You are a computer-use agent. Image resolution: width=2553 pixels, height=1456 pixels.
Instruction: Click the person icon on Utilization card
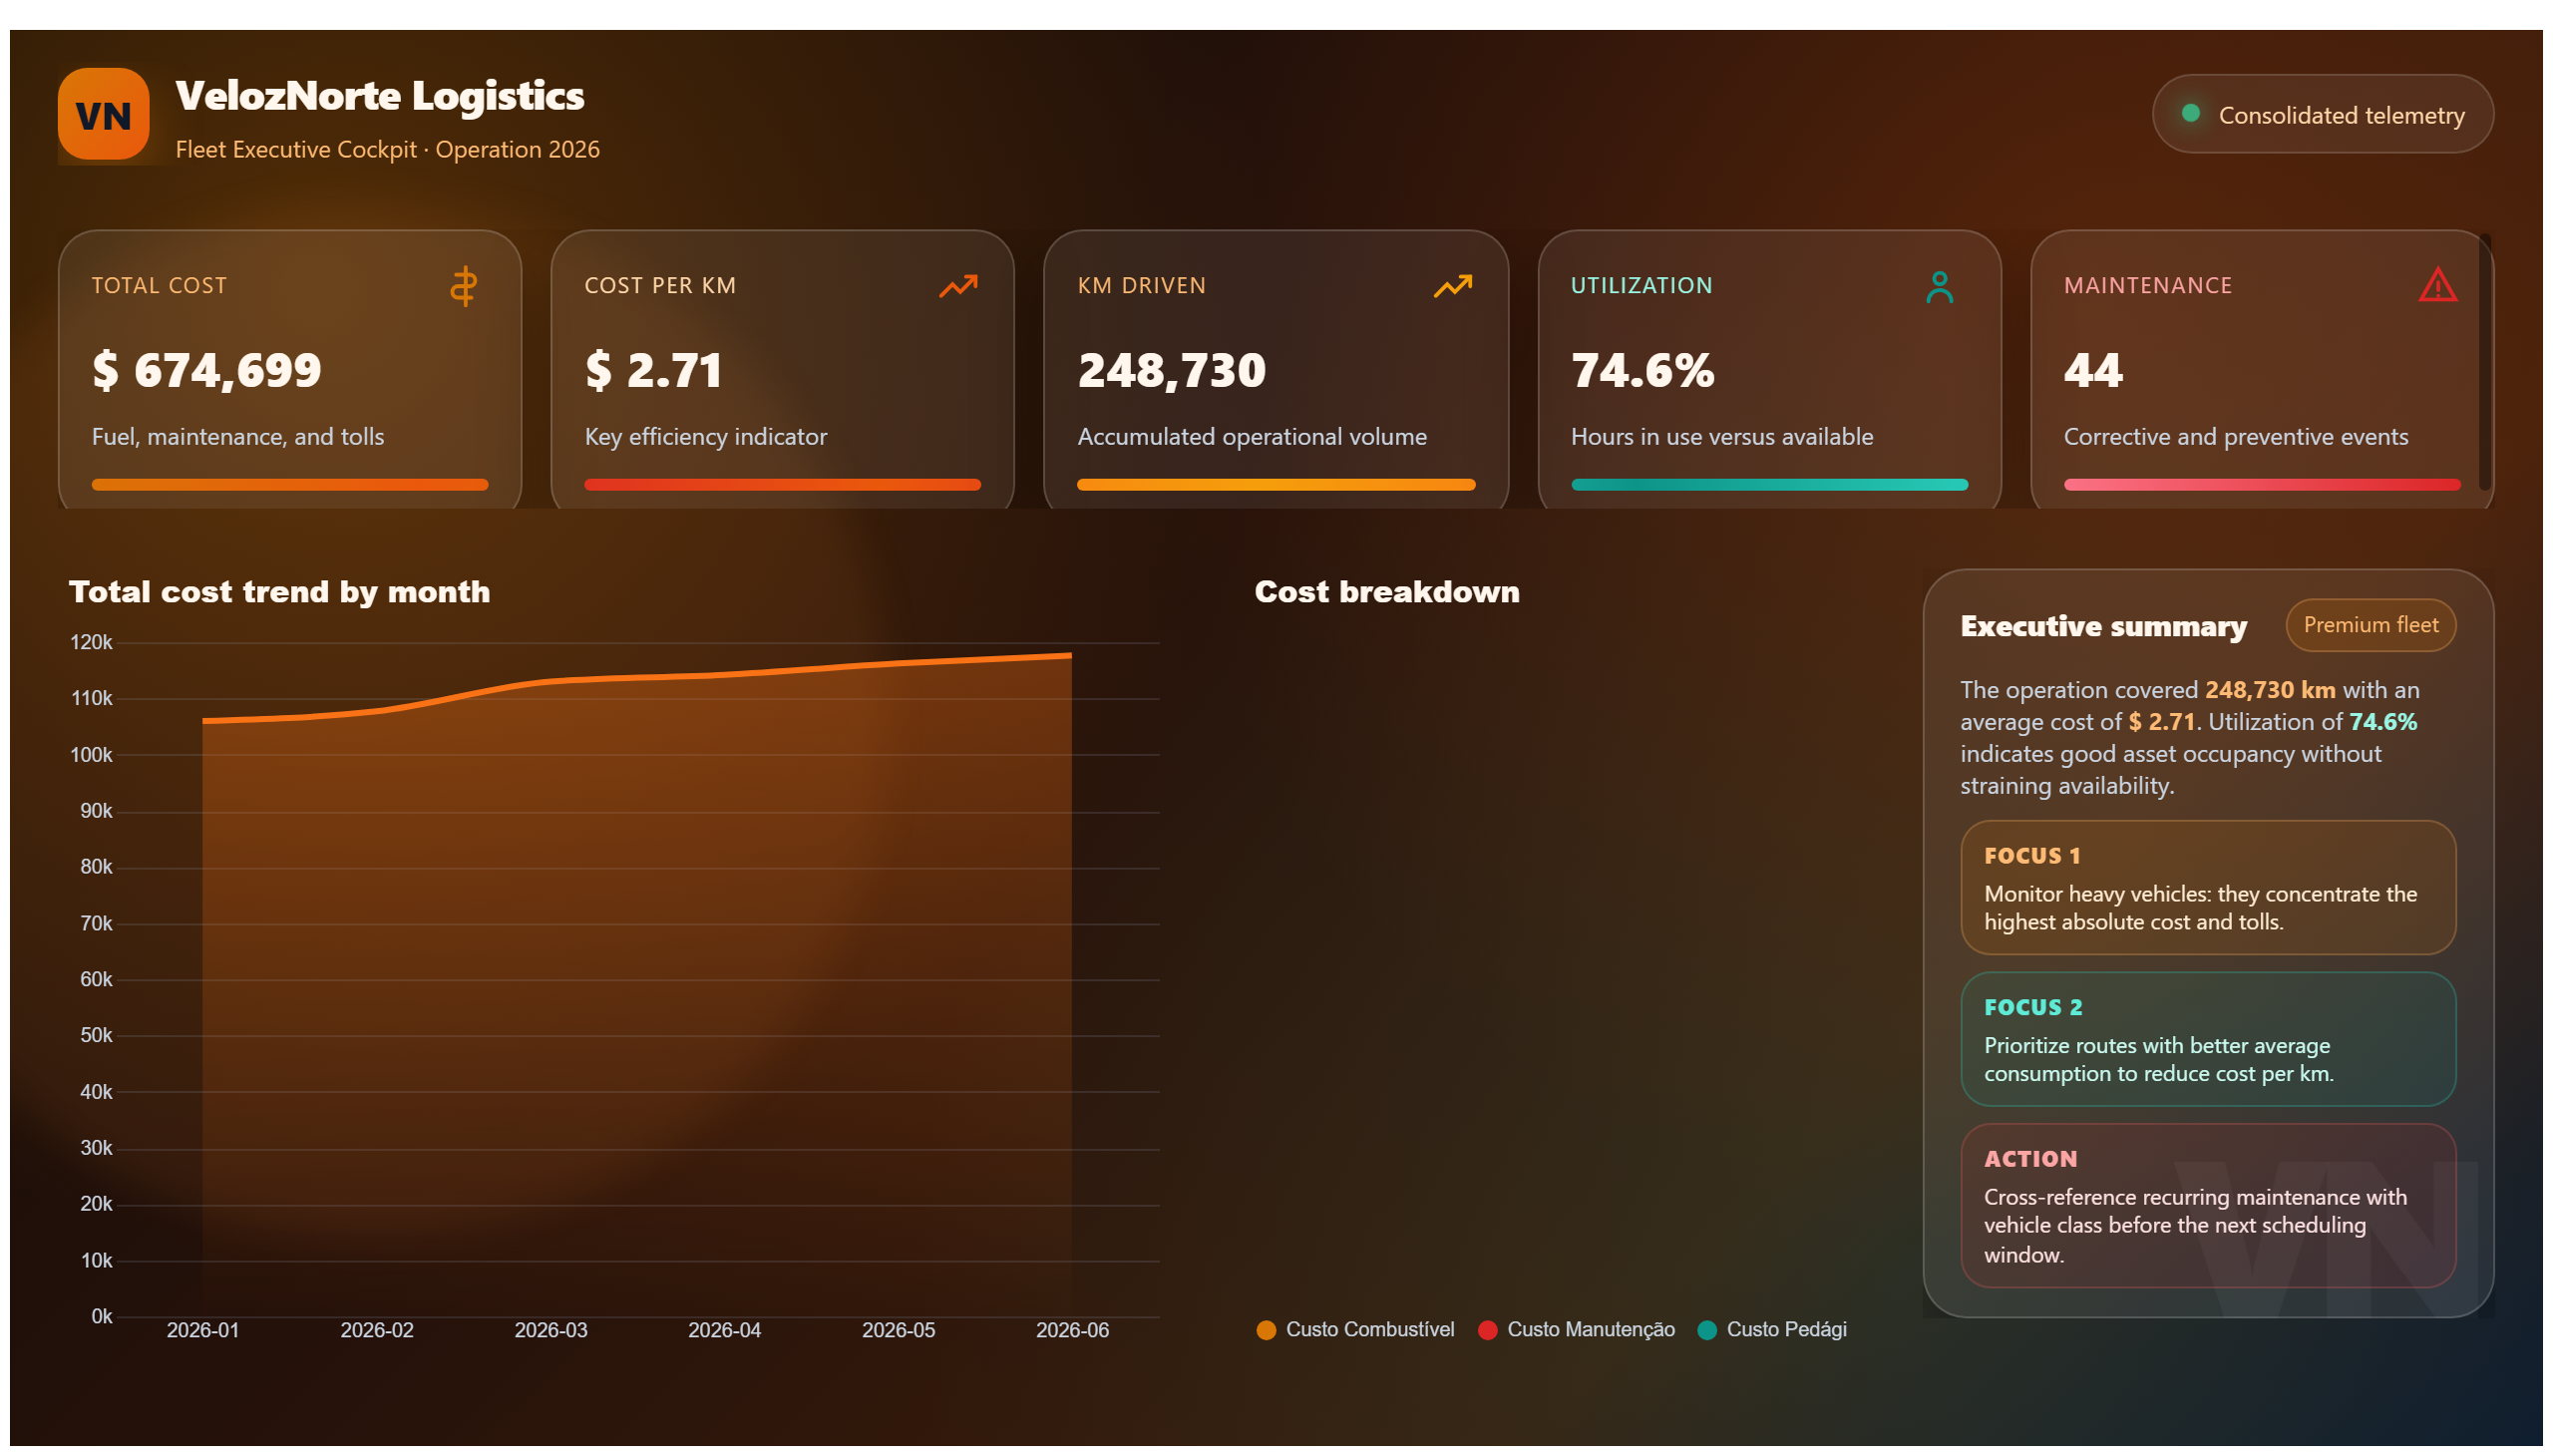[x=1938, y=287]
